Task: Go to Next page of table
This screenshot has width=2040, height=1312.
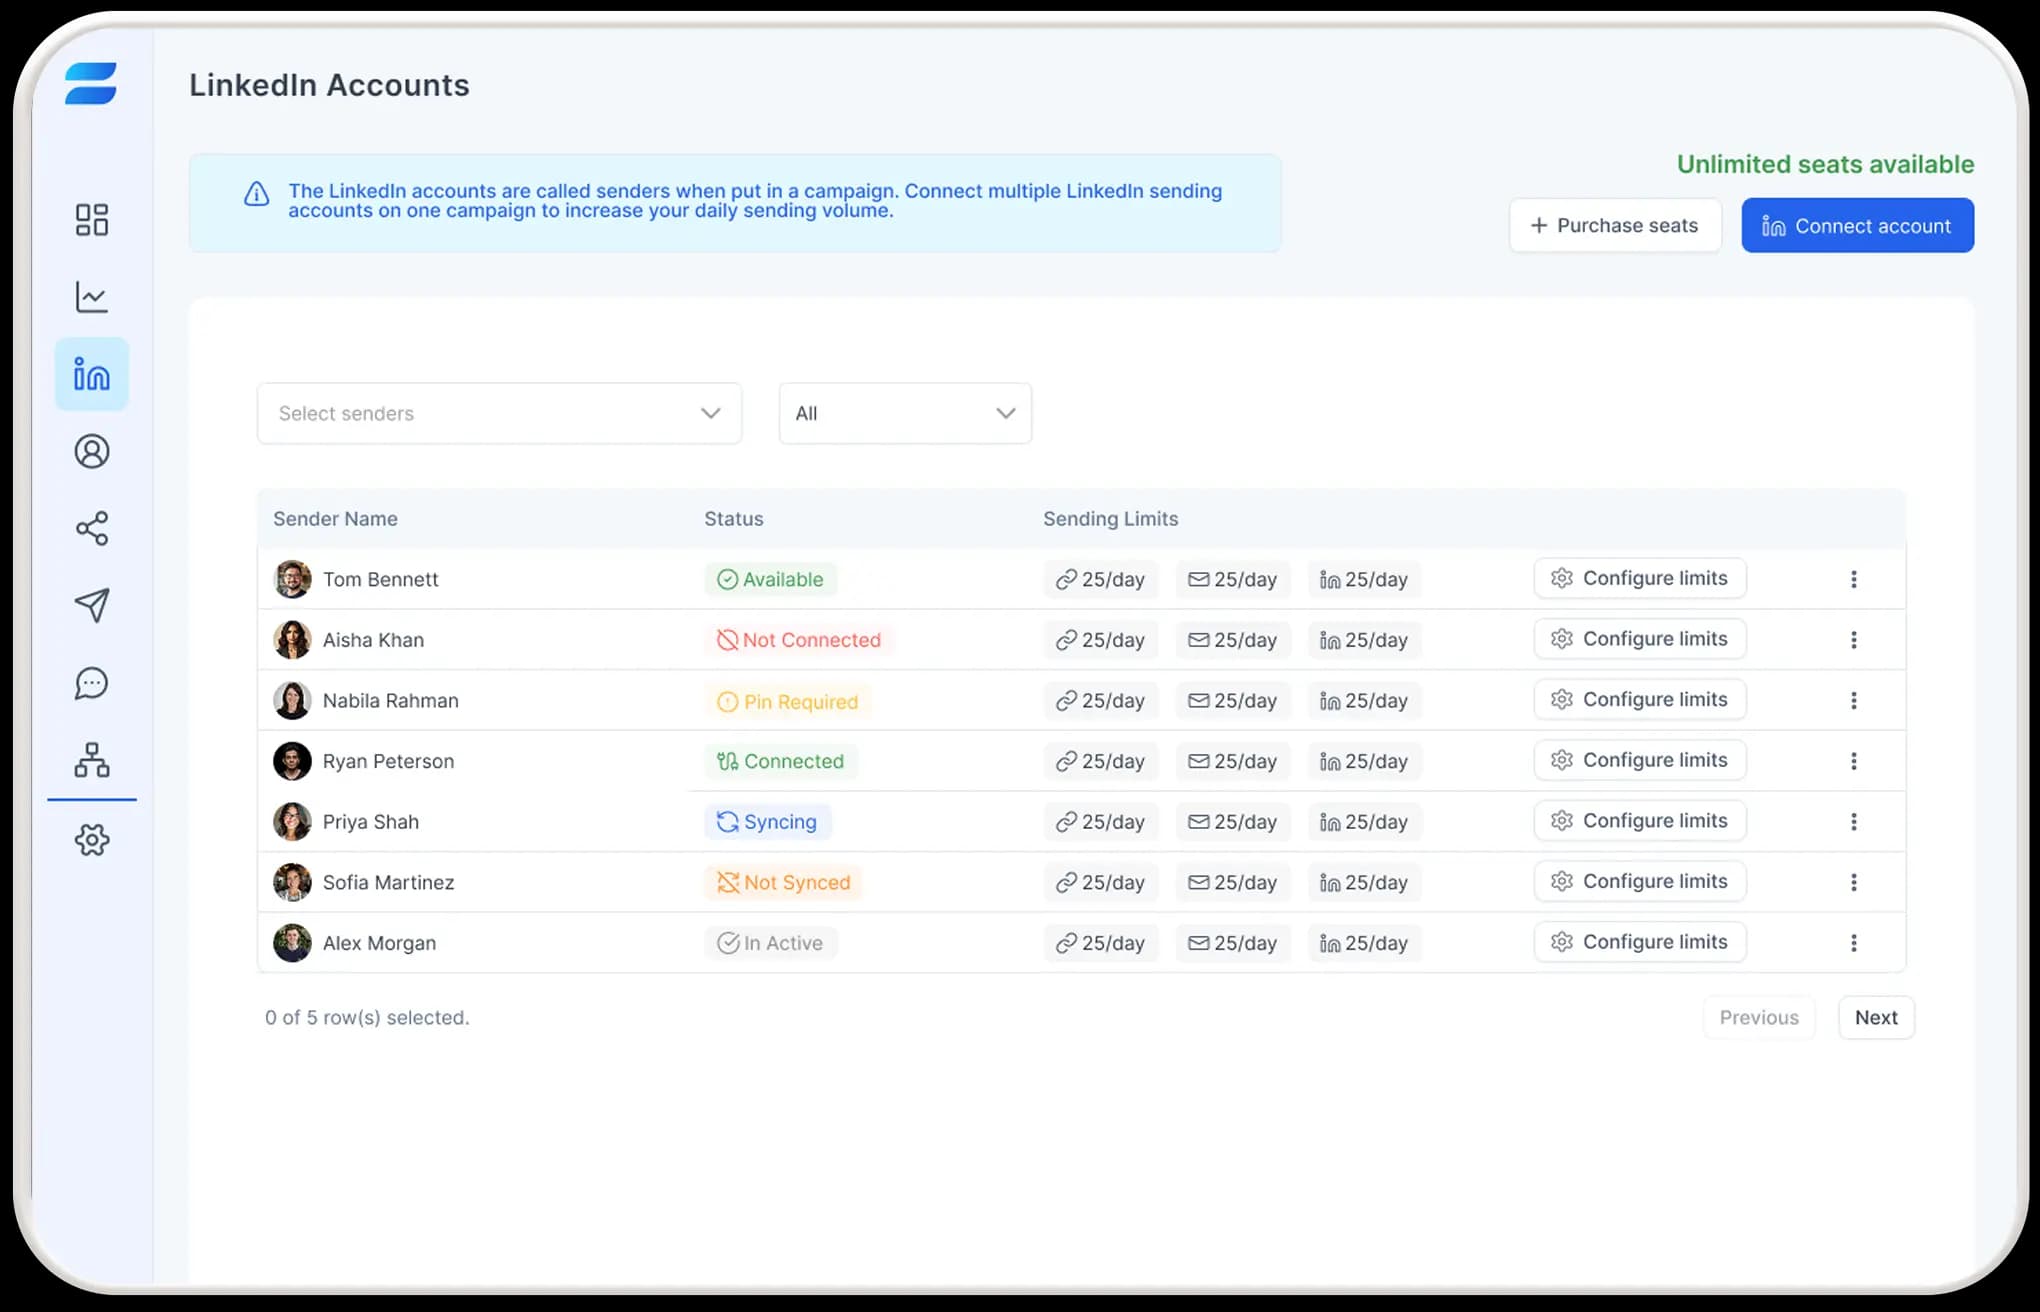Action: pos(1875,1017)
